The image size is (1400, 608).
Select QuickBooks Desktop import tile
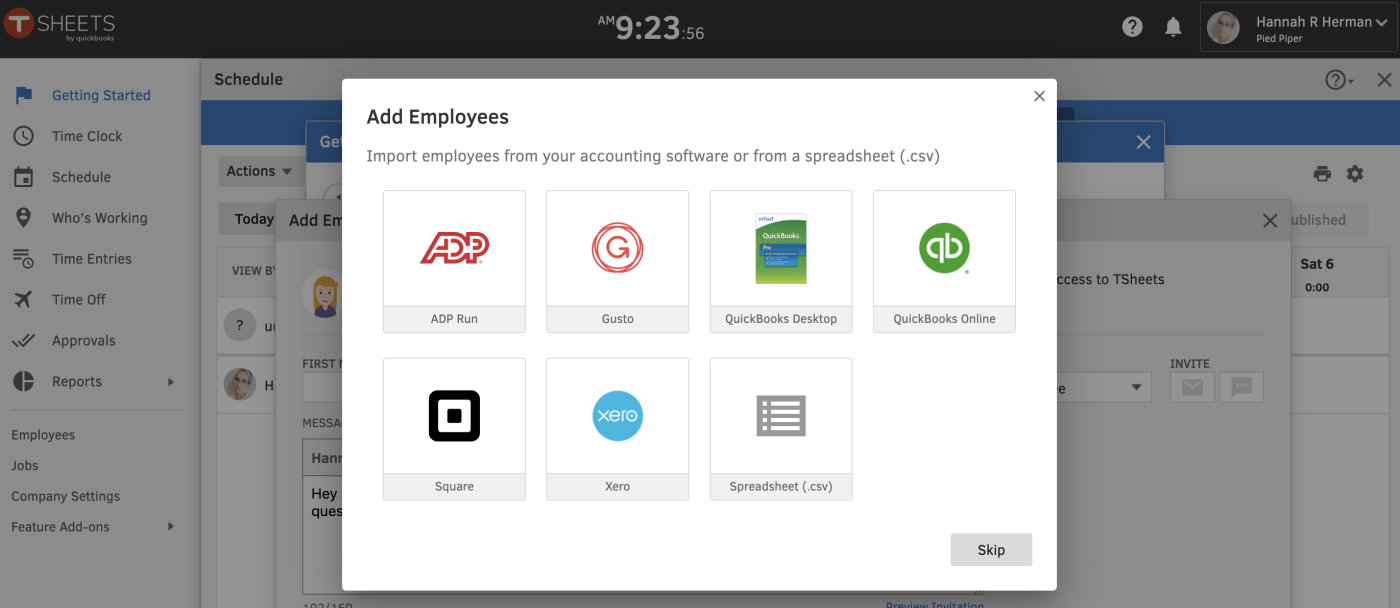click(x=781, y=261)
